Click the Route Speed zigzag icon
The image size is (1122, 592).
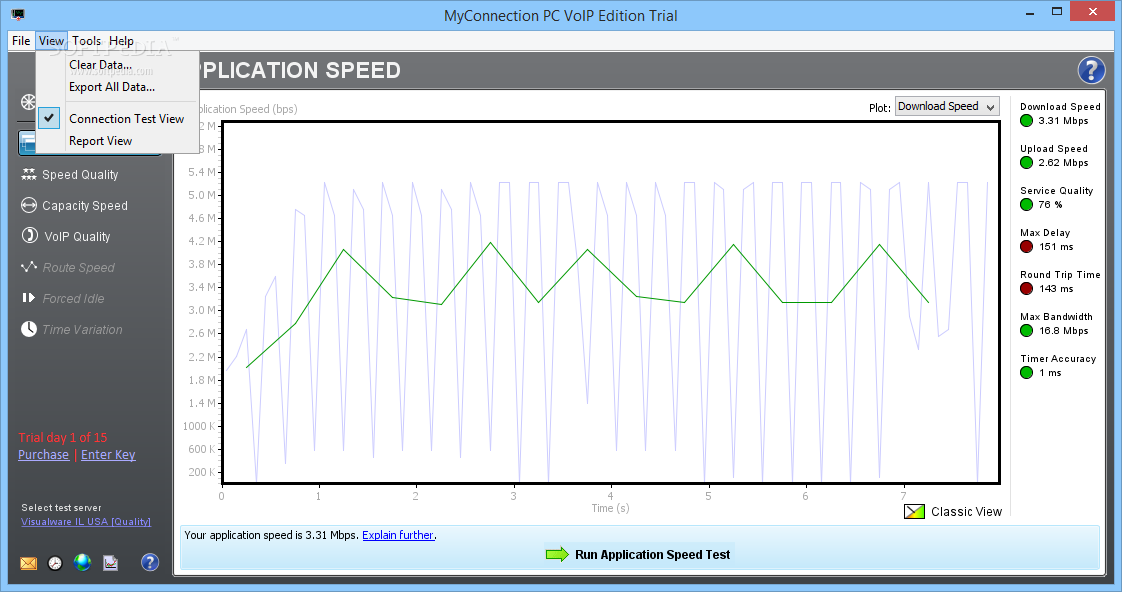pos(29,267)
